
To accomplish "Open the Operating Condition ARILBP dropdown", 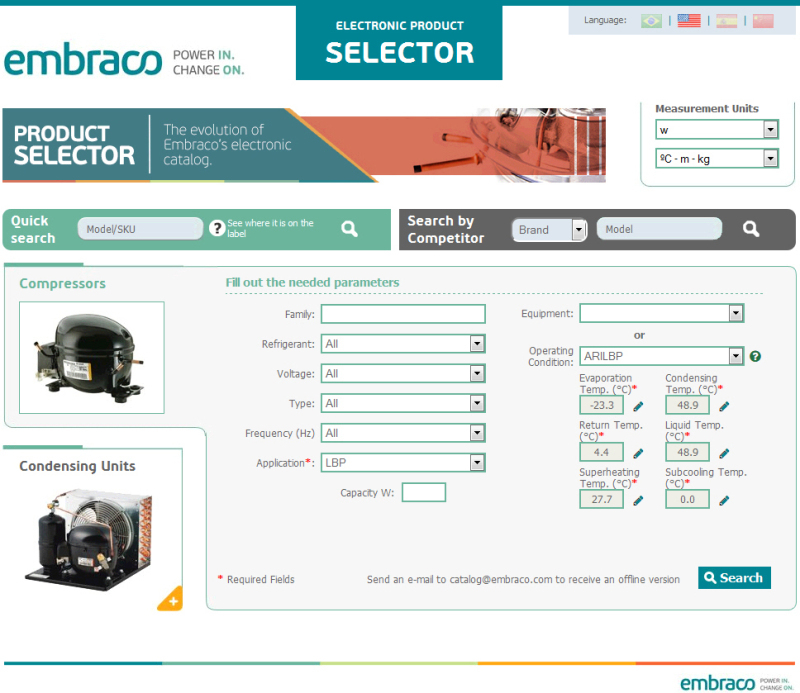I will click(662, 356).
